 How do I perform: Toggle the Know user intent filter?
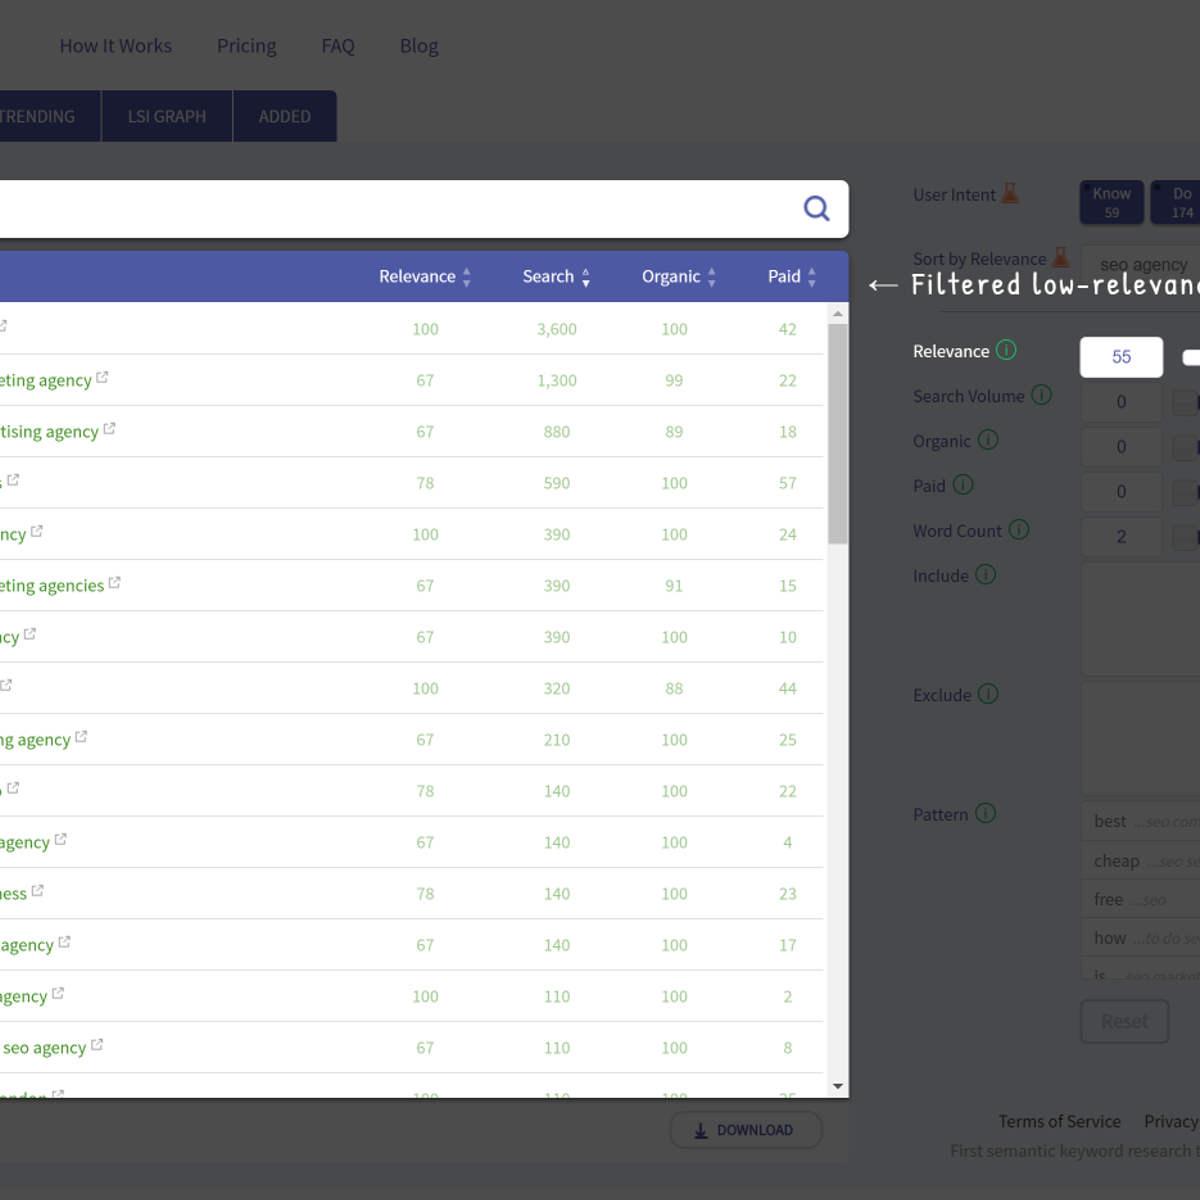pos(1111,202)
